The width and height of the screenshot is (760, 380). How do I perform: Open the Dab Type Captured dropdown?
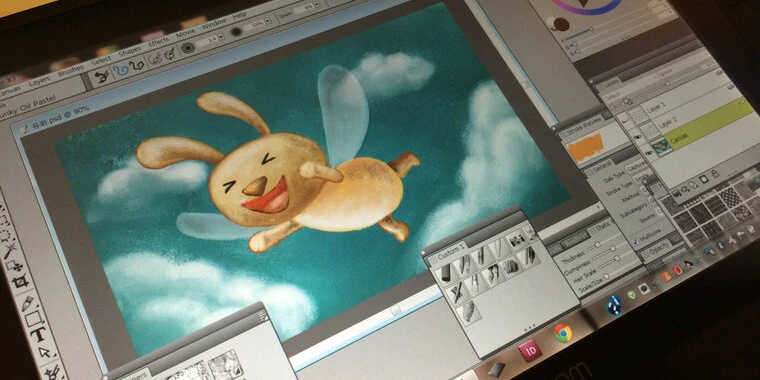pyautogui.click(x=635, y=167)
